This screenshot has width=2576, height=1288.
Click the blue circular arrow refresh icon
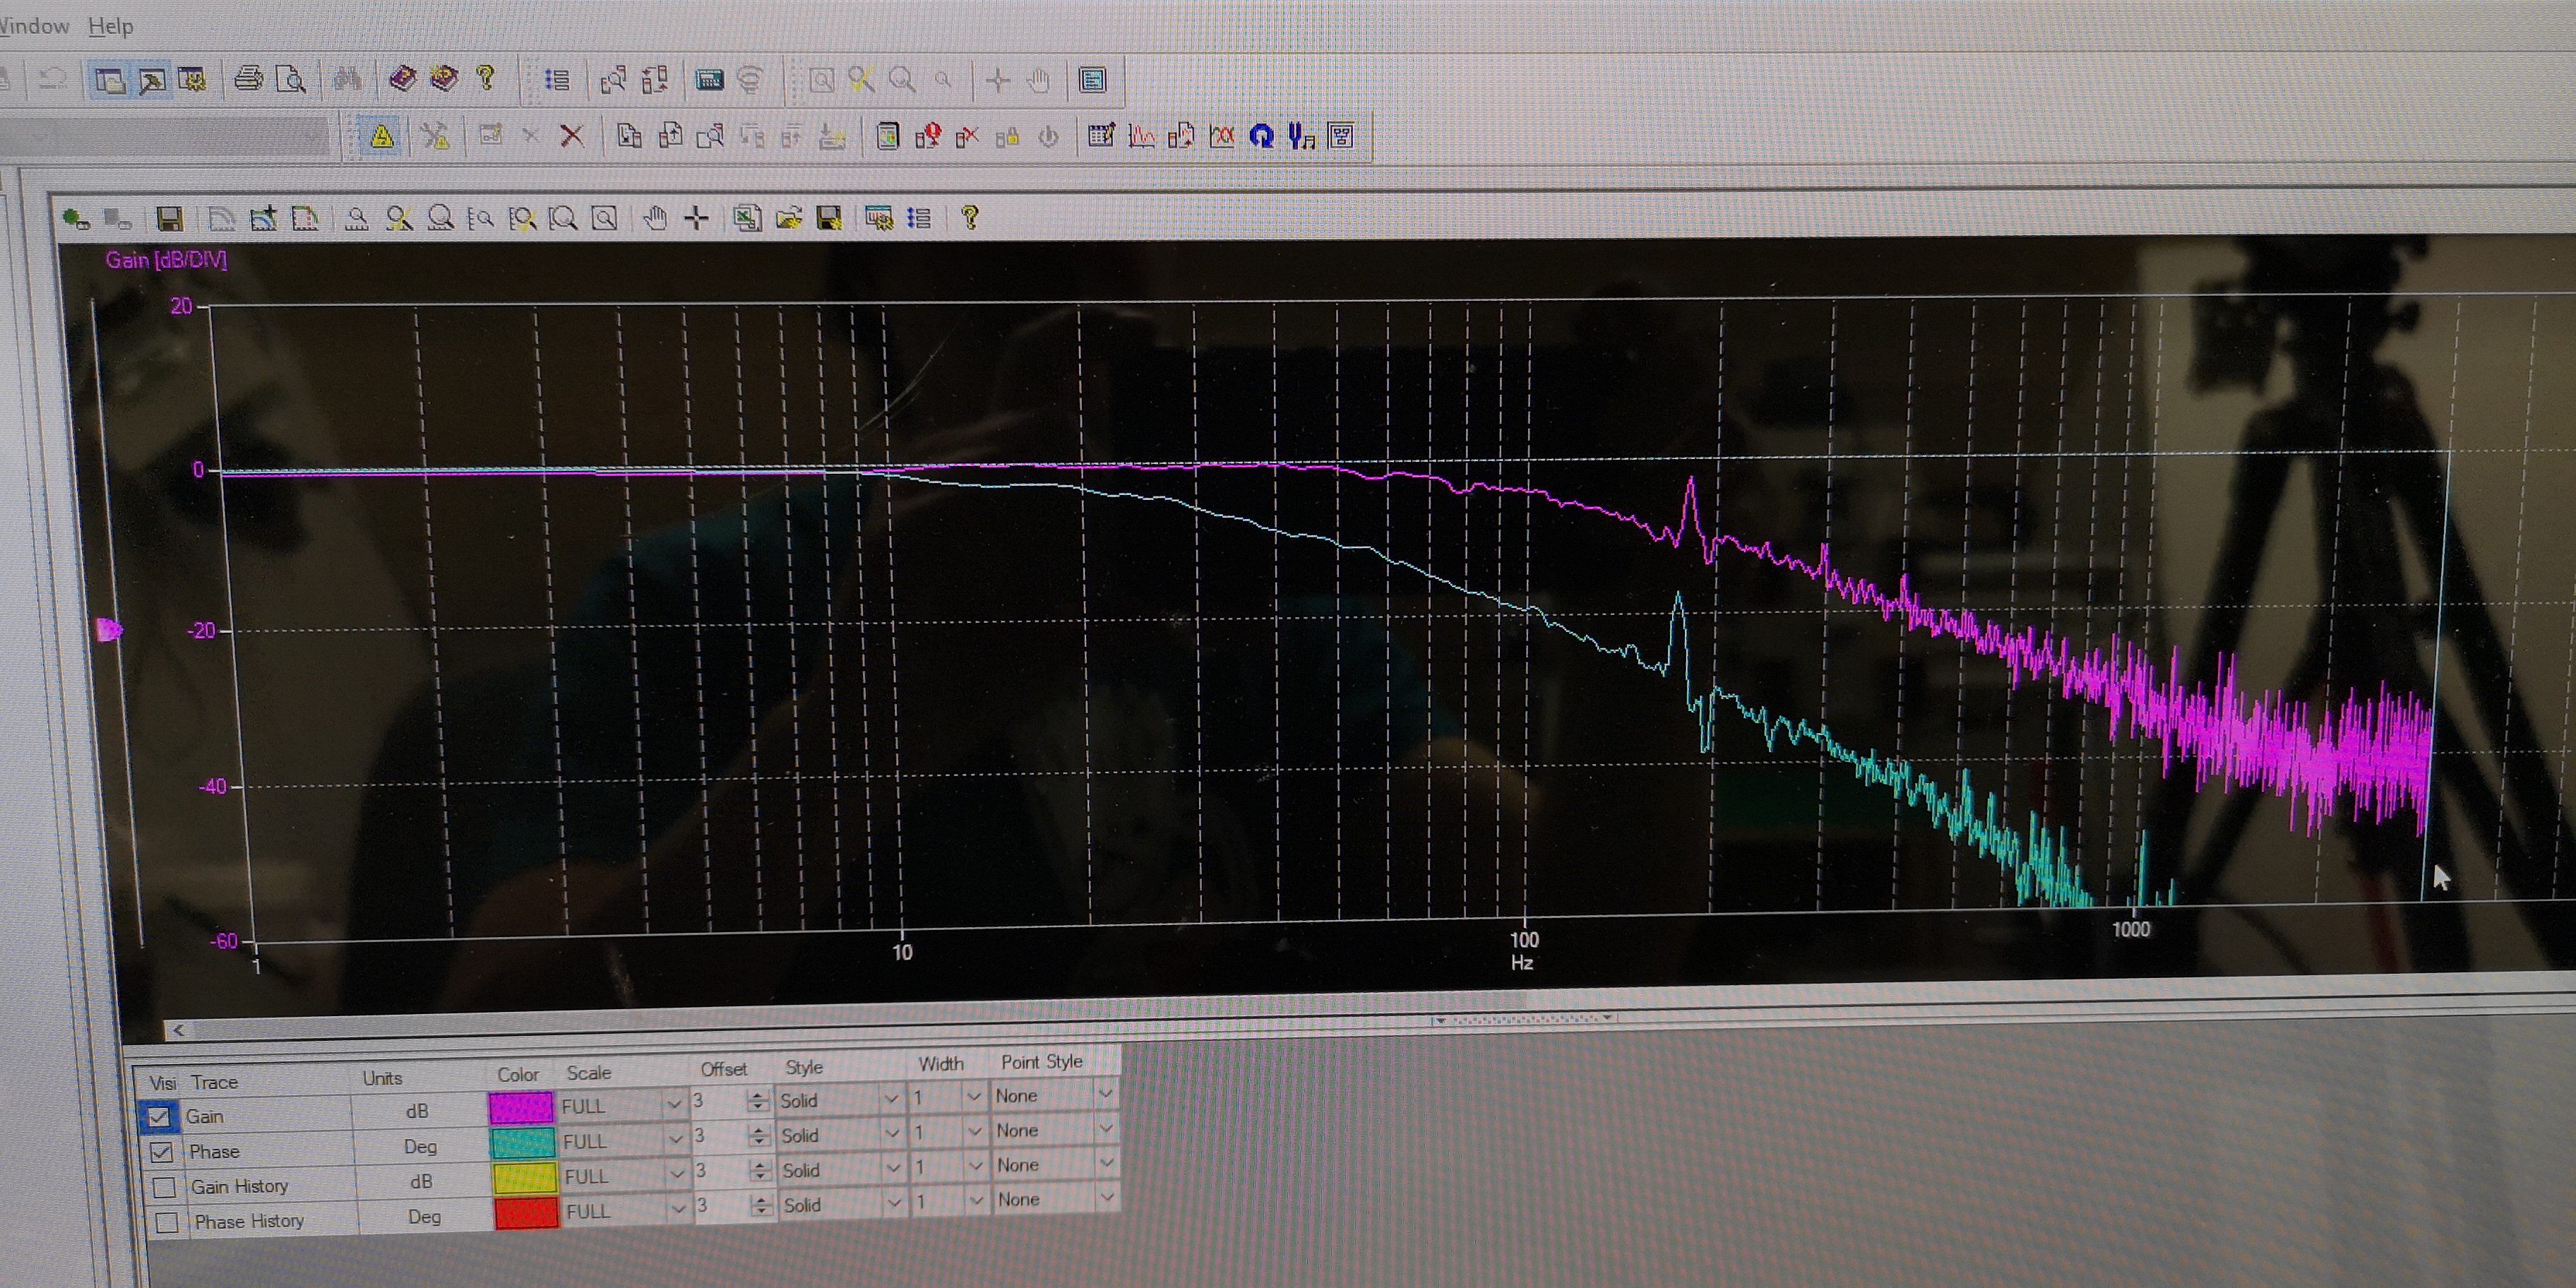[1261, 136]
